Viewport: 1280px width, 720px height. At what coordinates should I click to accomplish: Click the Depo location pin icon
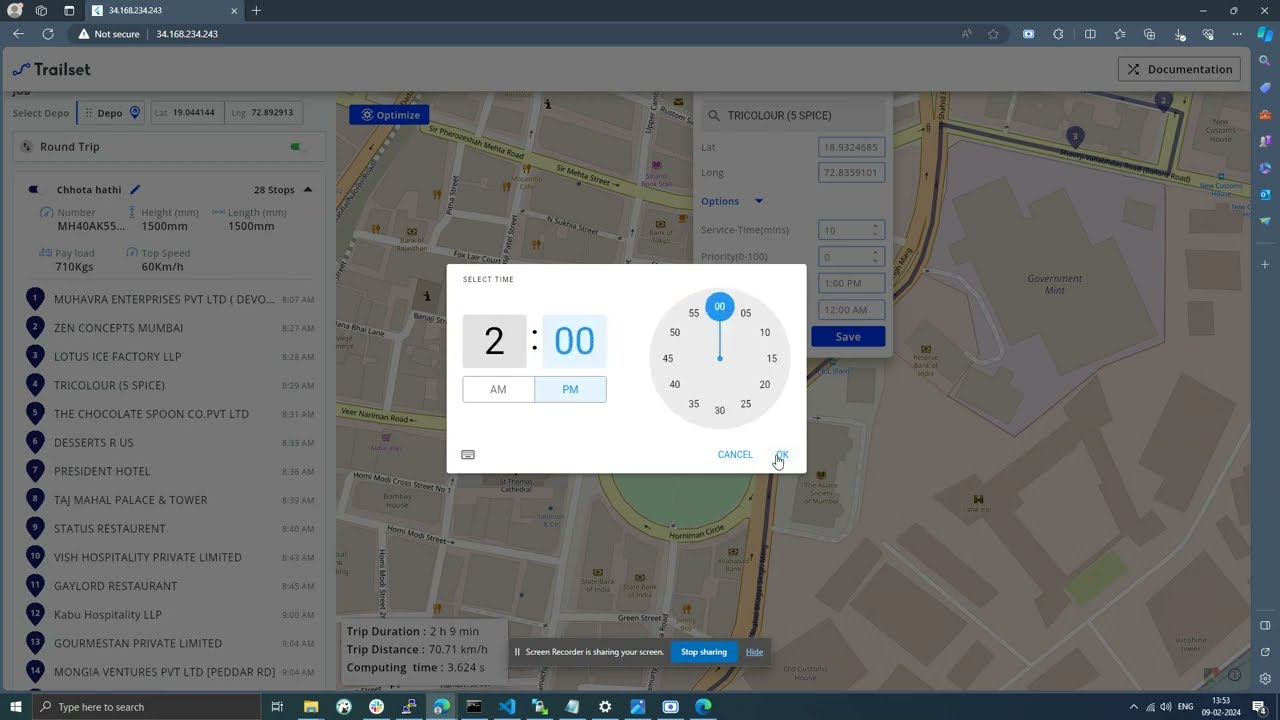(x=135, y=112)
